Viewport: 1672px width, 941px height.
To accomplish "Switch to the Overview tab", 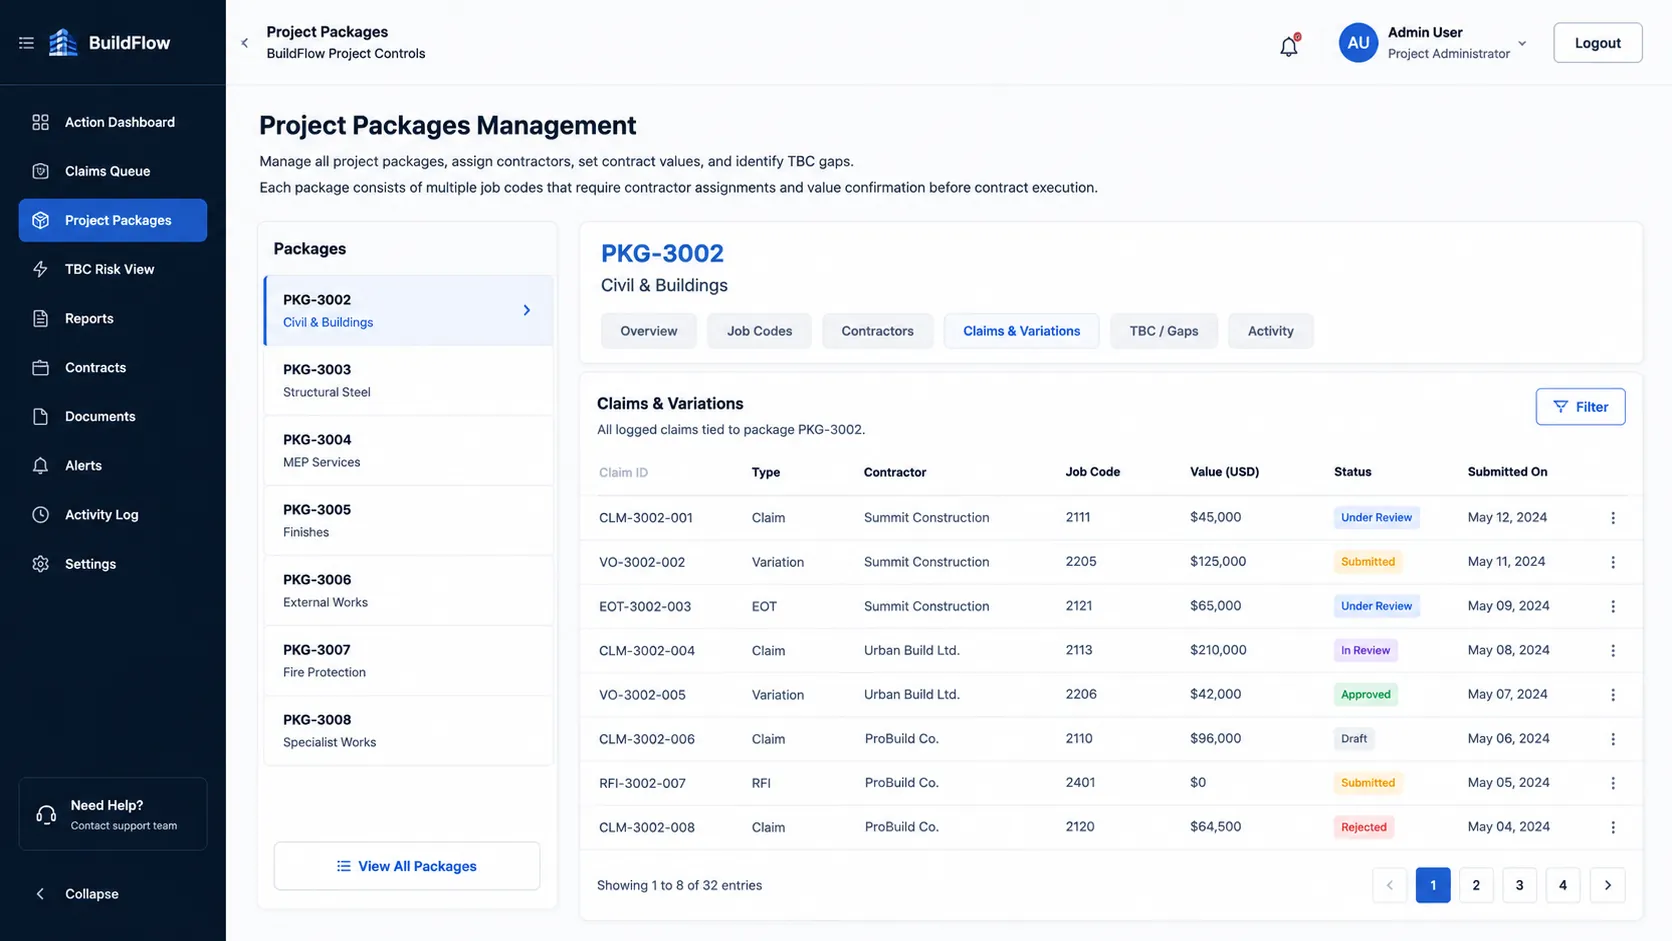I will coord(648,331).
